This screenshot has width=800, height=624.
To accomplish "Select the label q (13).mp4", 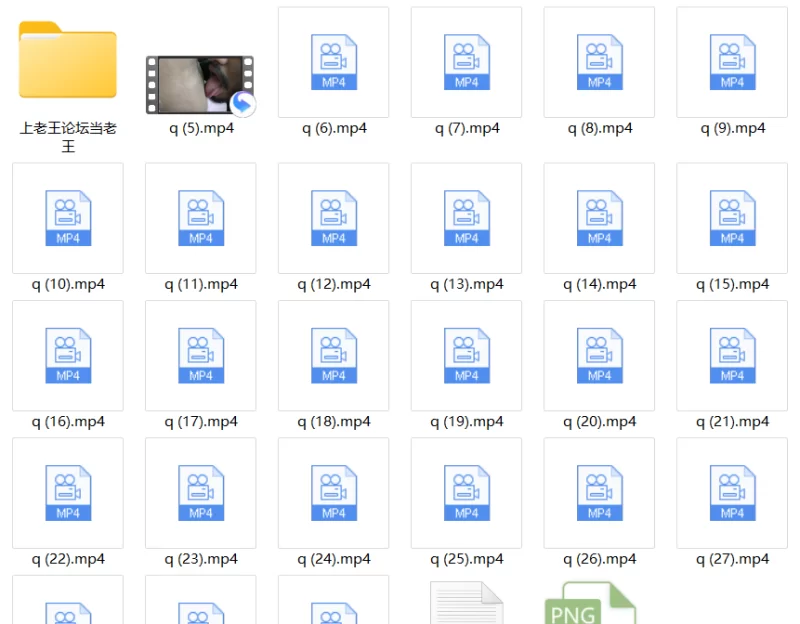I will (x=467, y=284).
